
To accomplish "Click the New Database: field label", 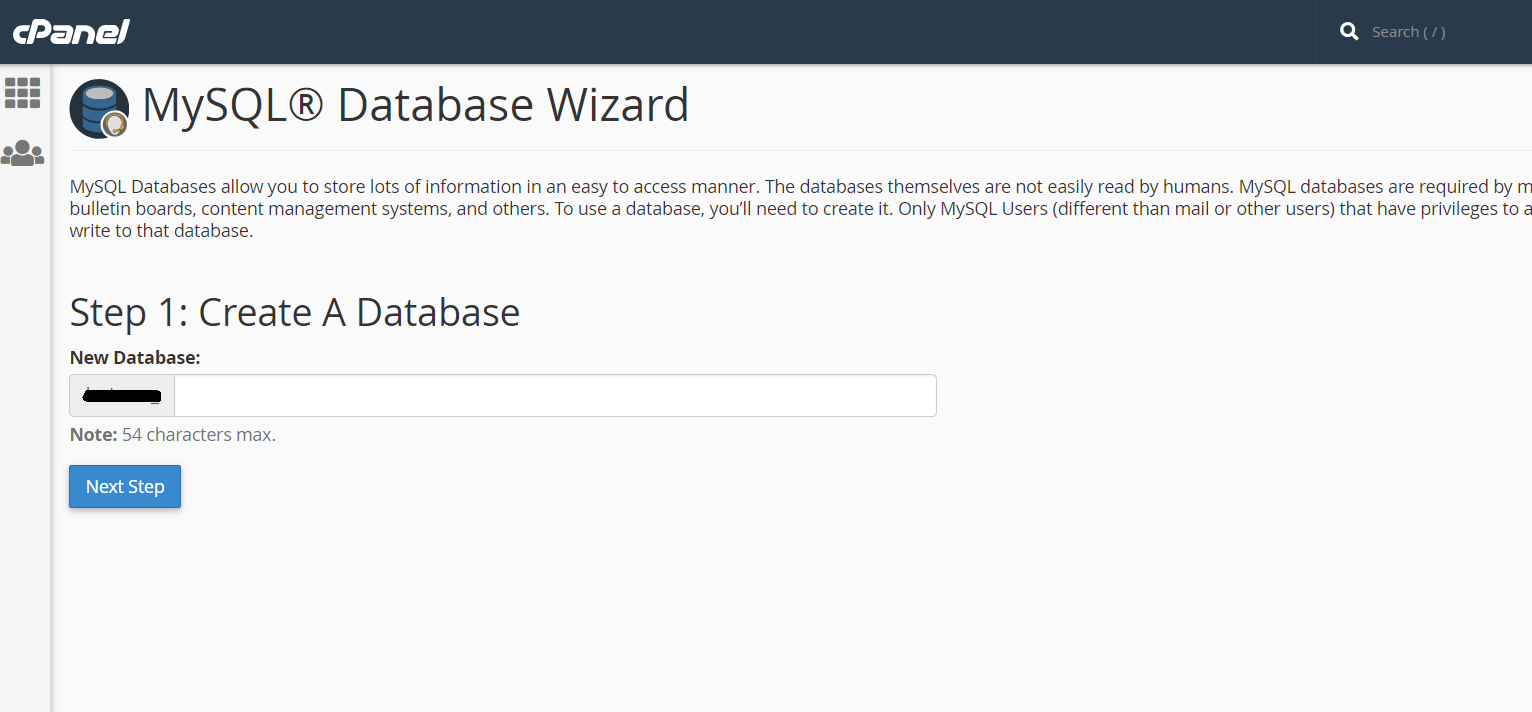I will pos(134,358).
